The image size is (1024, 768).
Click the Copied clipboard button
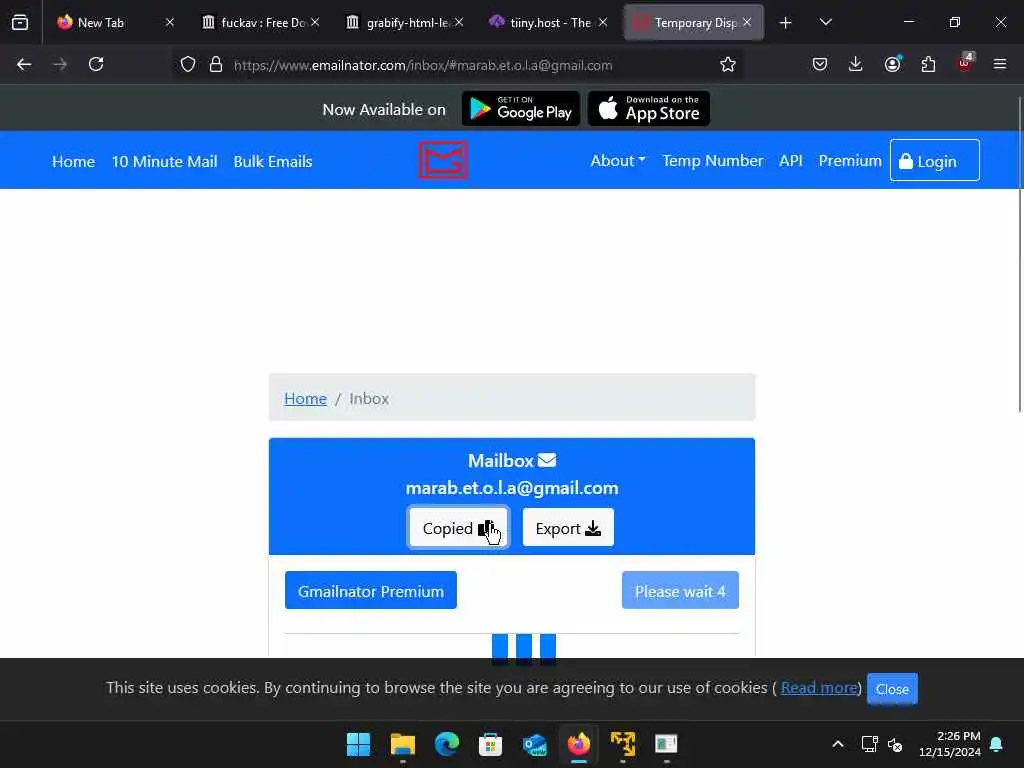coord(458,528)
